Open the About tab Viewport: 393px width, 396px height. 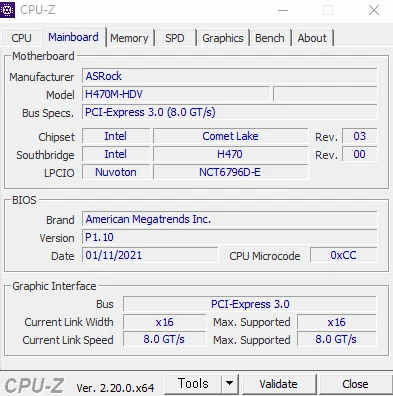(312, 38)
